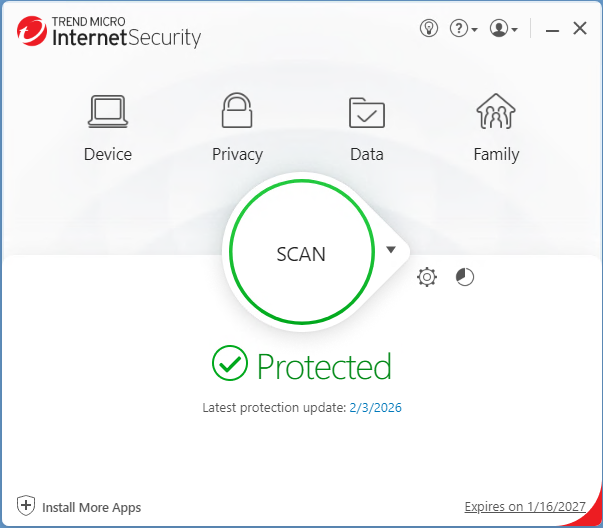Open the Help question mark dropdown
Image resolution: width=603 pixels, height=528 pixels.
click(463, 29)
